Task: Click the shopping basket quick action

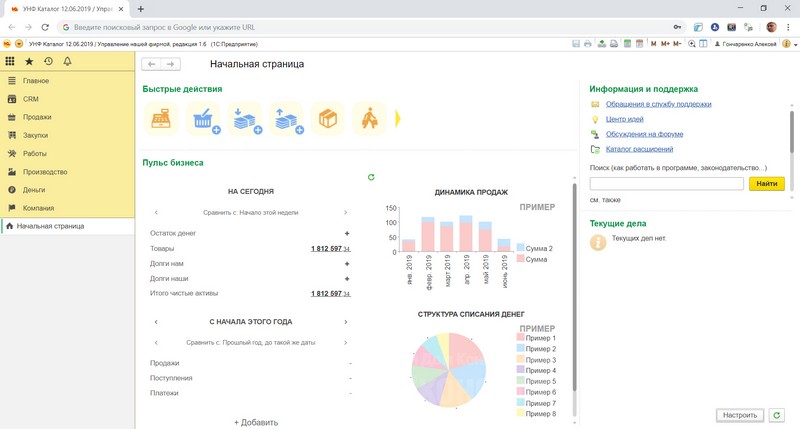Action: (x=203, y=119)
